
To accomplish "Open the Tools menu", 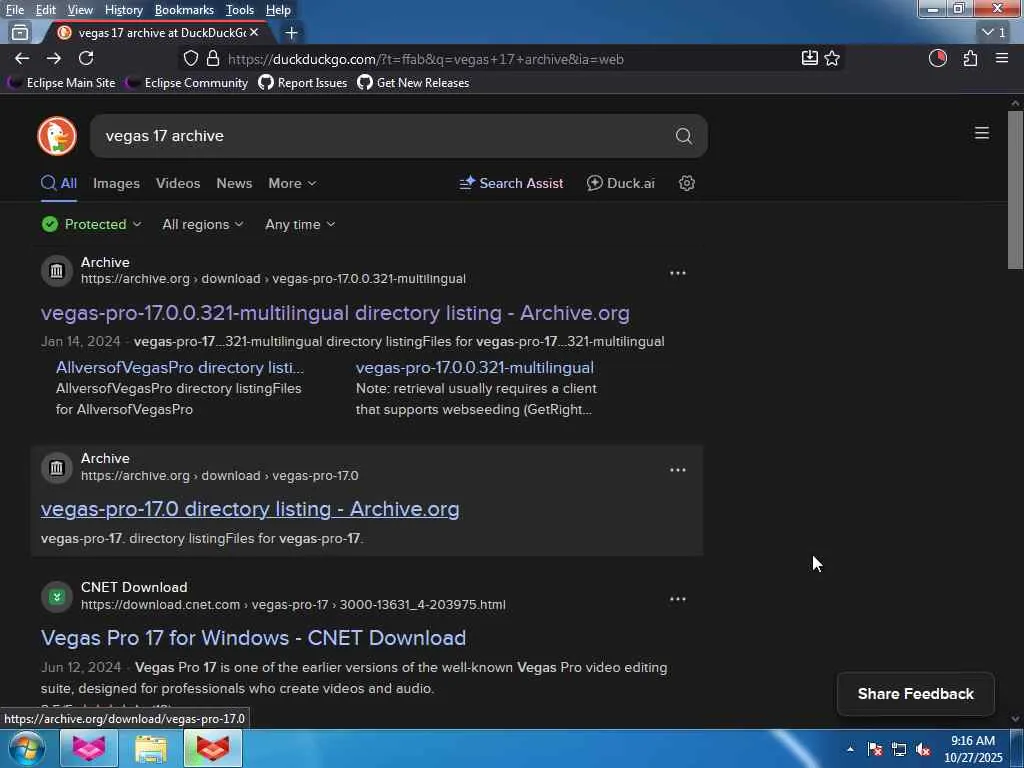I will [x=240, y=10].
